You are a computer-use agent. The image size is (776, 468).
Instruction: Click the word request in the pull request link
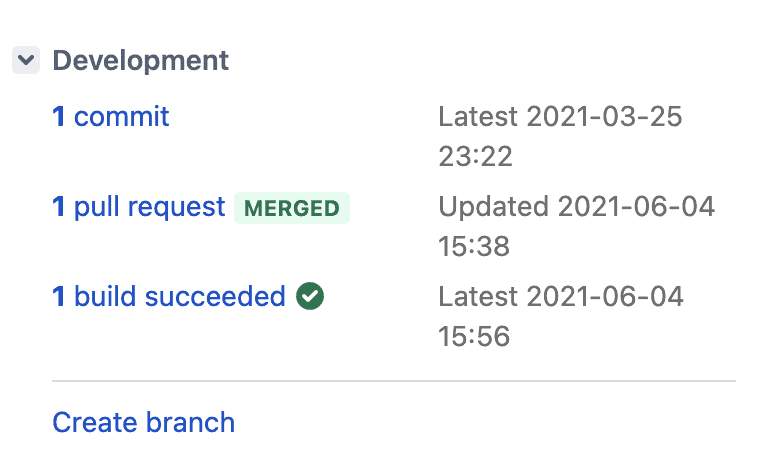tap(177, 208)
